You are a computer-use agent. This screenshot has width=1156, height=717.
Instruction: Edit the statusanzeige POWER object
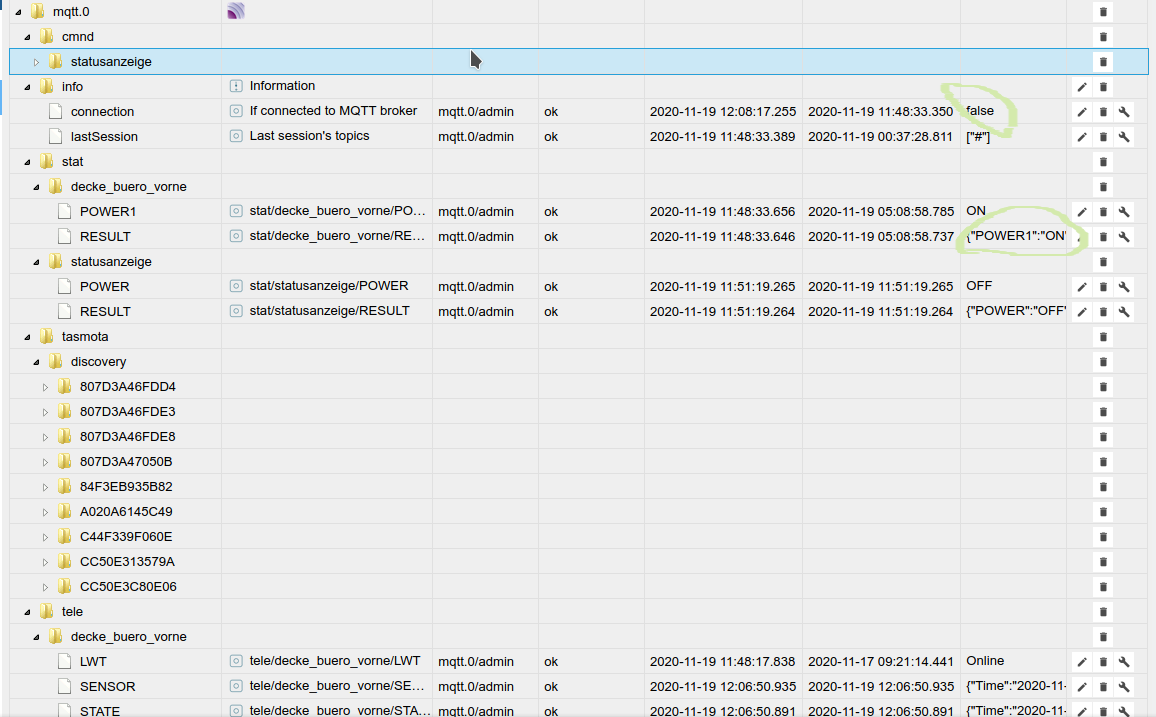click(1082, 287)
